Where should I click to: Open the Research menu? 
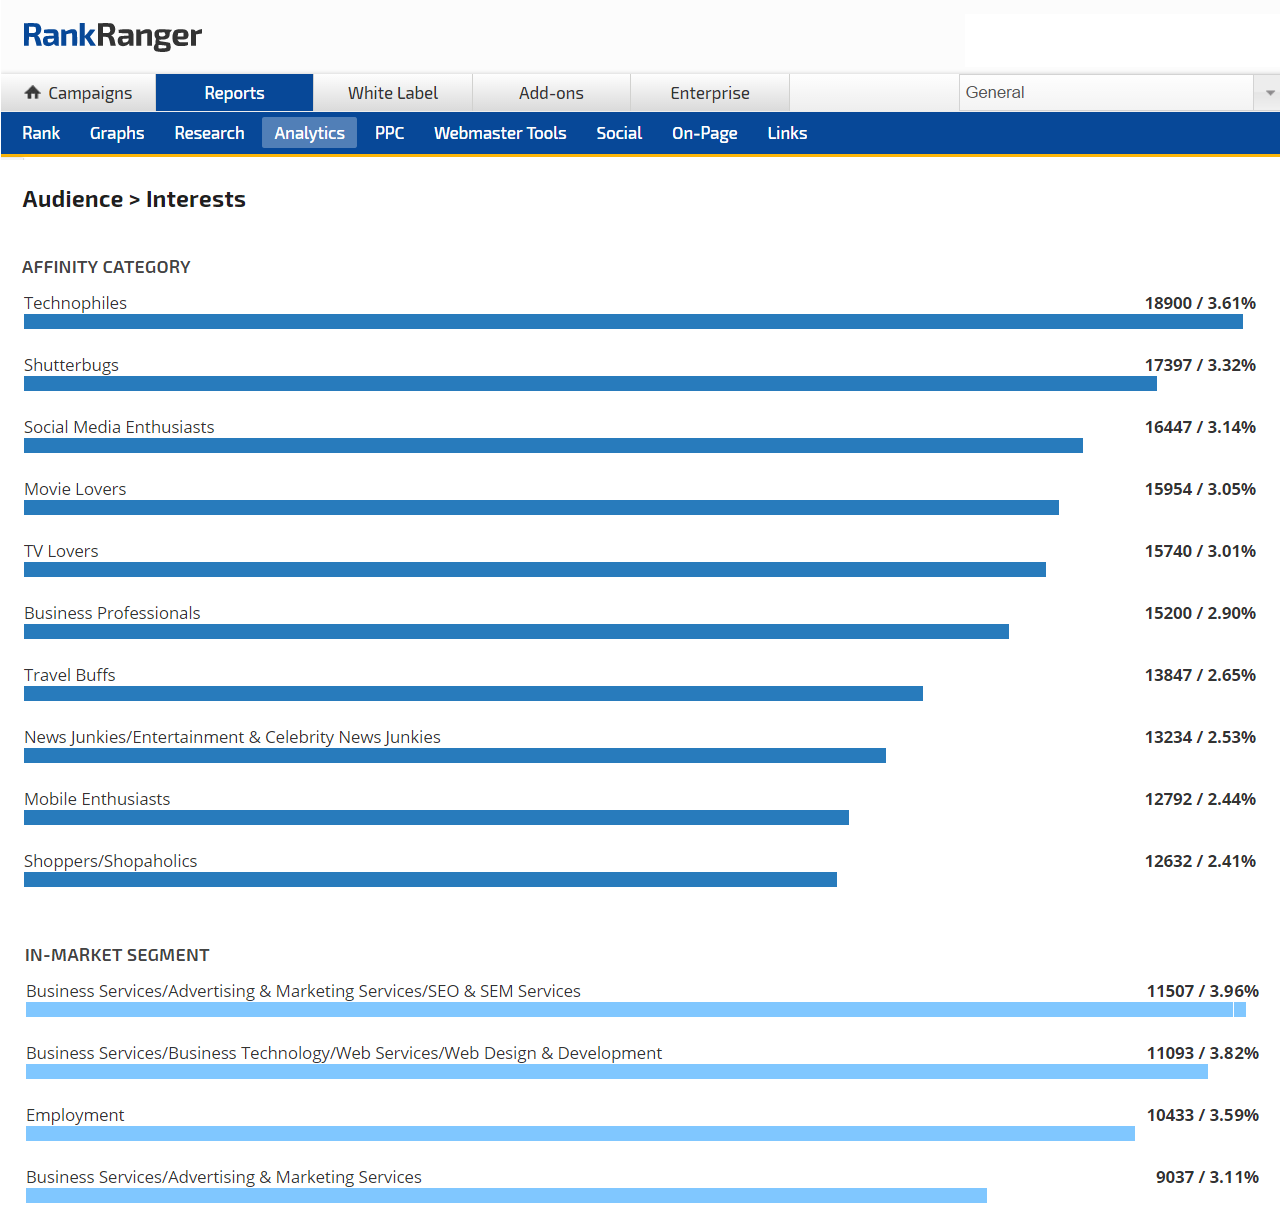tap(209, 133)
